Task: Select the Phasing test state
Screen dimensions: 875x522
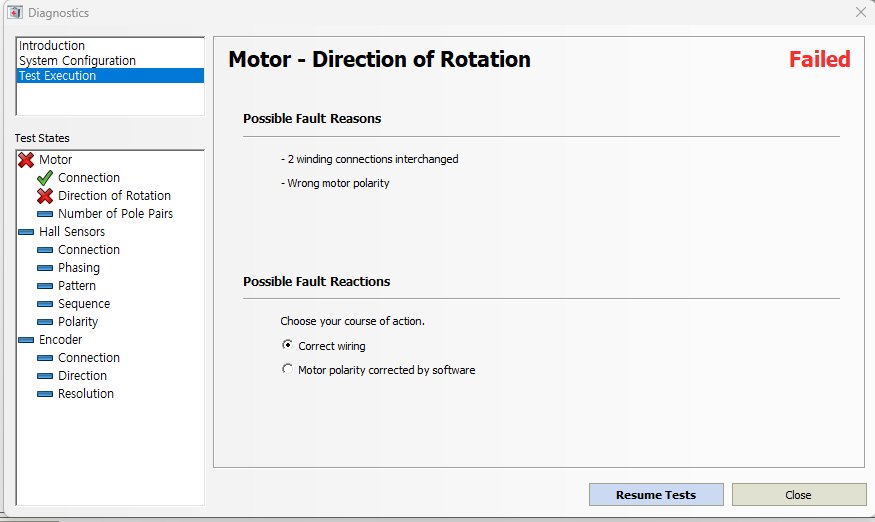Action: pos(79,268)
